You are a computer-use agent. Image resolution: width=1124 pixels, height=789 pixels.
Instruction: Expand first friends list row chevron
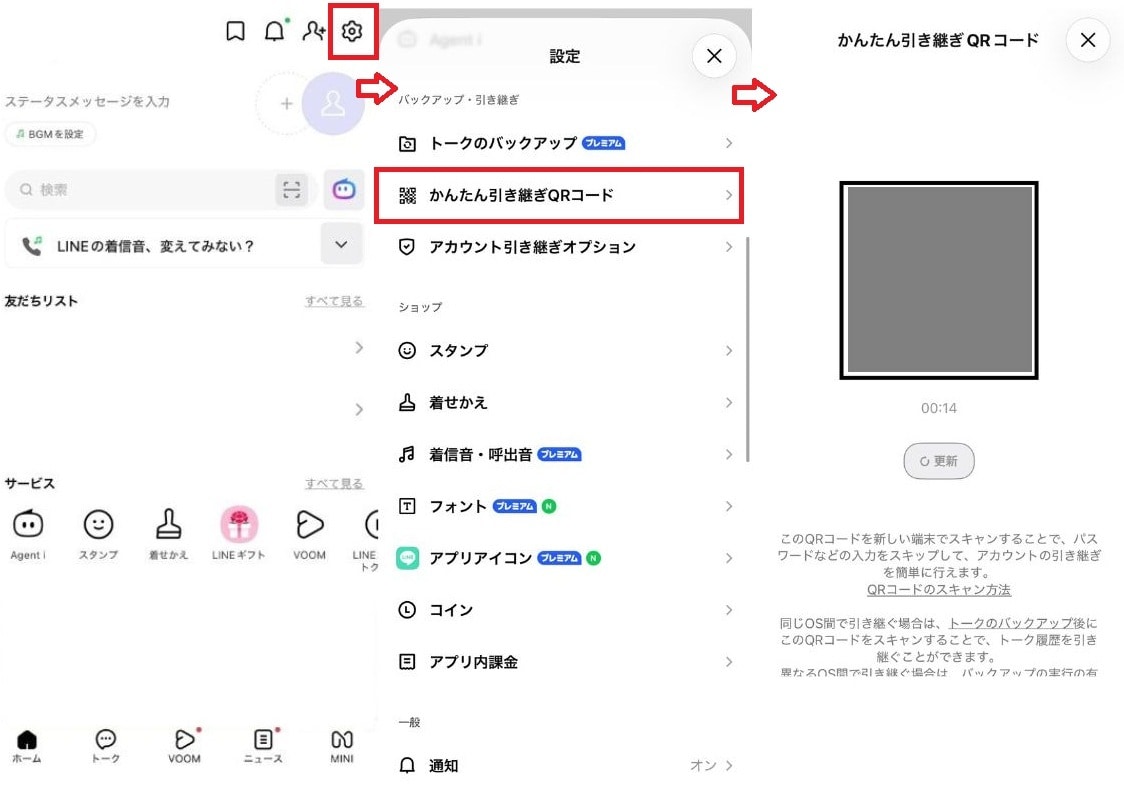[x=359, y=348]
